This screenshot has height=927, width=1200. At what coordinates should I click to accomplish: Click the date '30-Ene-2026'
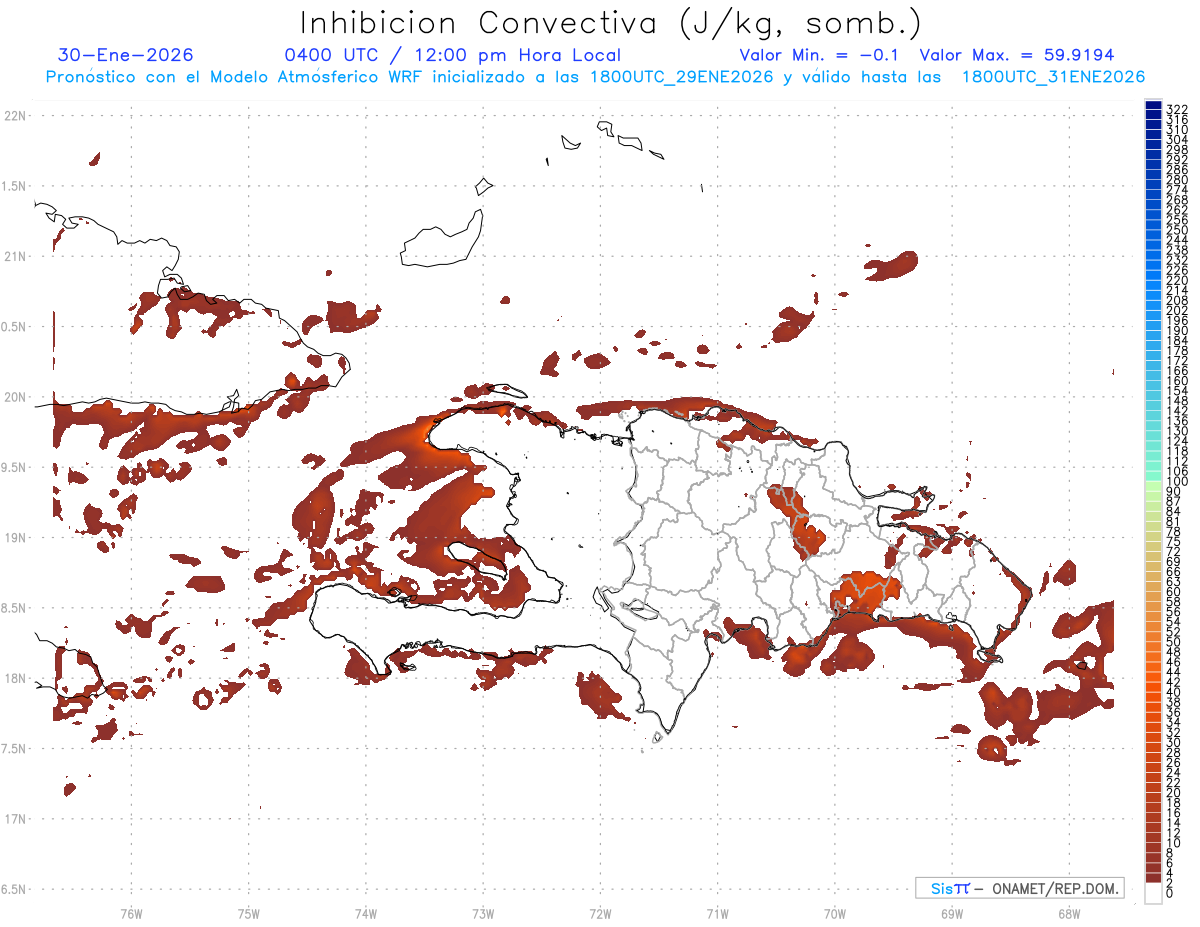[126, 56]
